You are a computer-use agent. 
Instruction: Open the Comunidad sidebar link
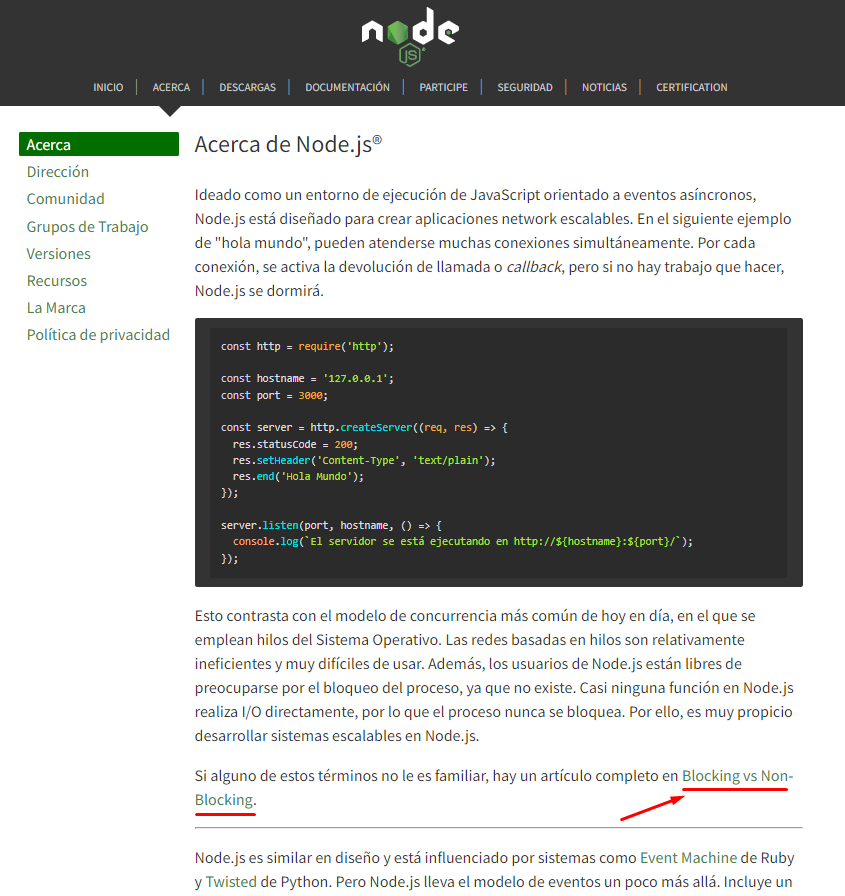click(x=66, y=199)
